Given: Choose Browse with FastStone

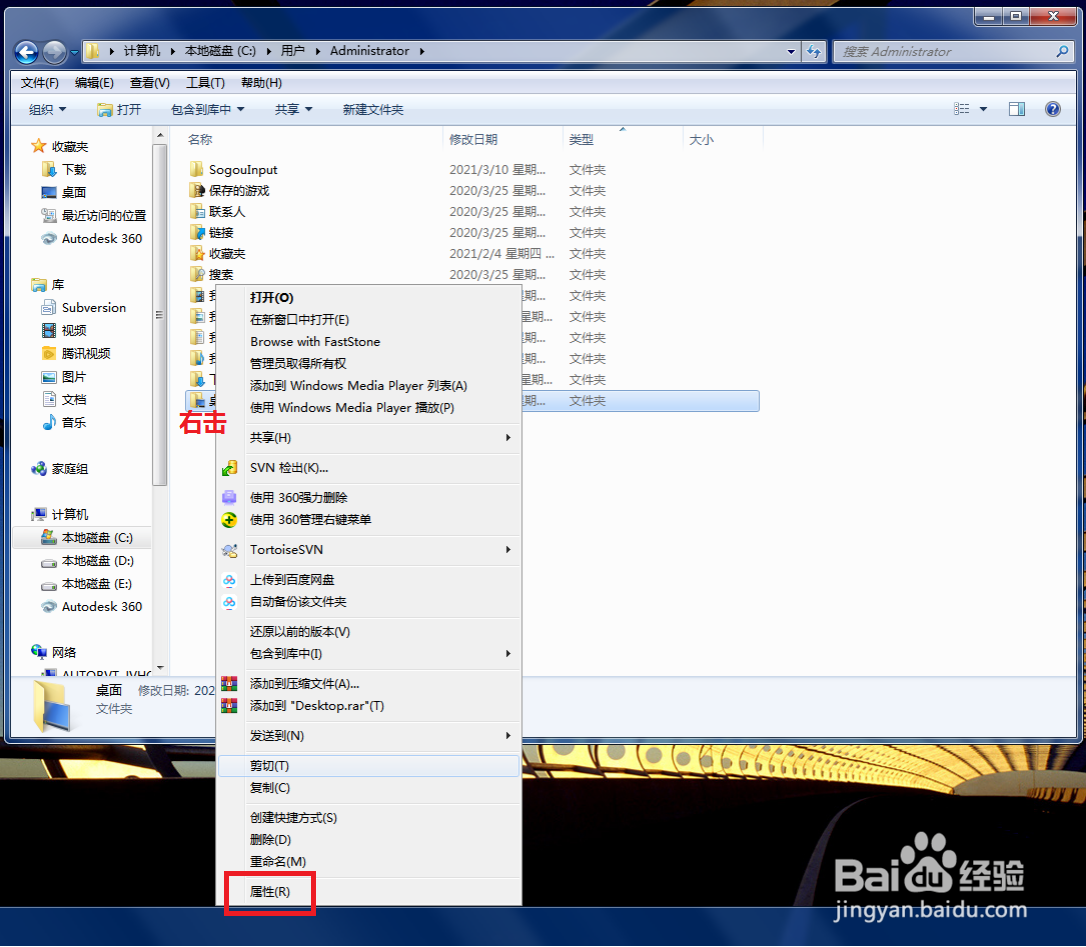Looking at the screenshot, I should 370,342.
